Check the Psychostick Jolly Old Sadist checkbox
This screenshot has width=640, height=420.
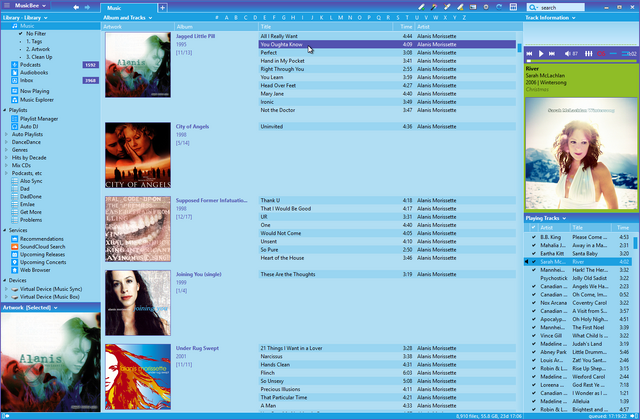pos(533,278)
